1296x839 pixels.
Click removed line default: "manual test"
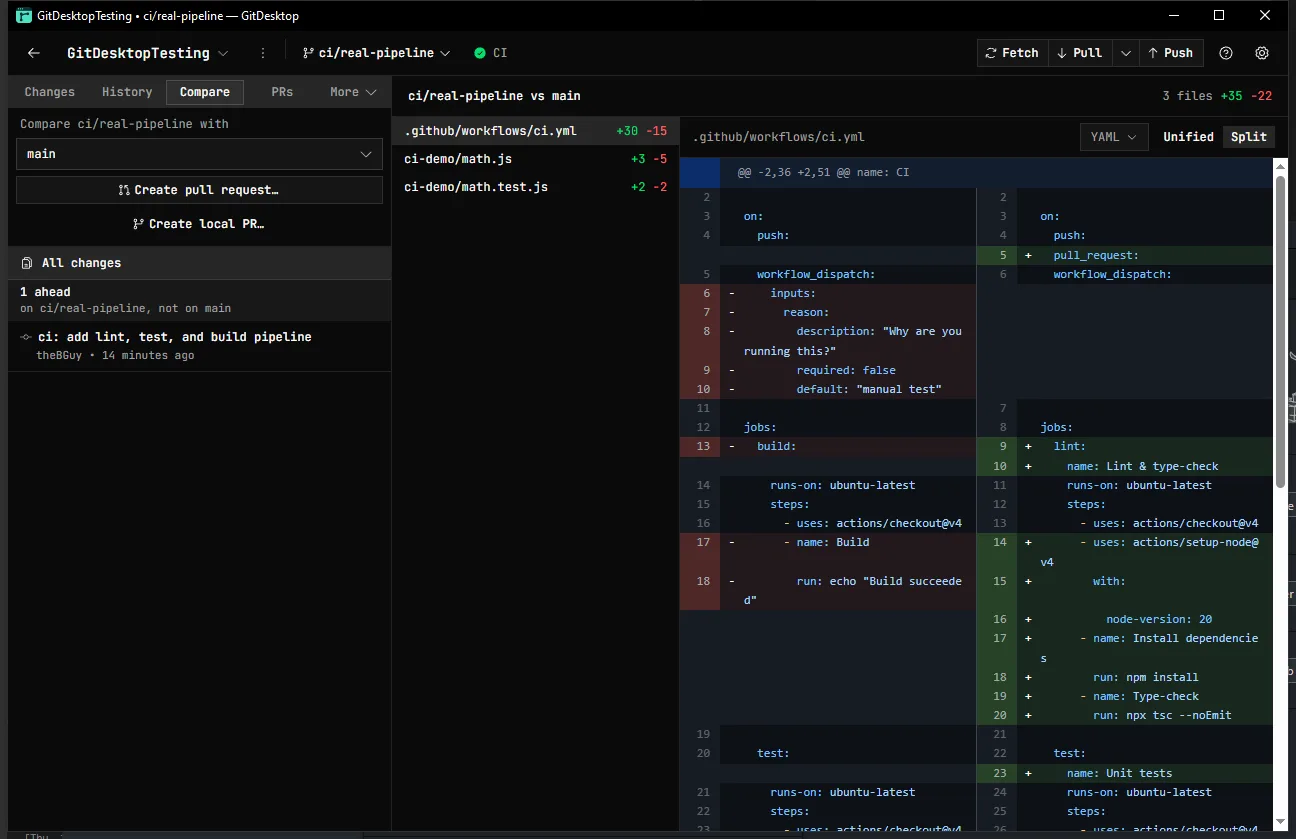coord(827,389)
